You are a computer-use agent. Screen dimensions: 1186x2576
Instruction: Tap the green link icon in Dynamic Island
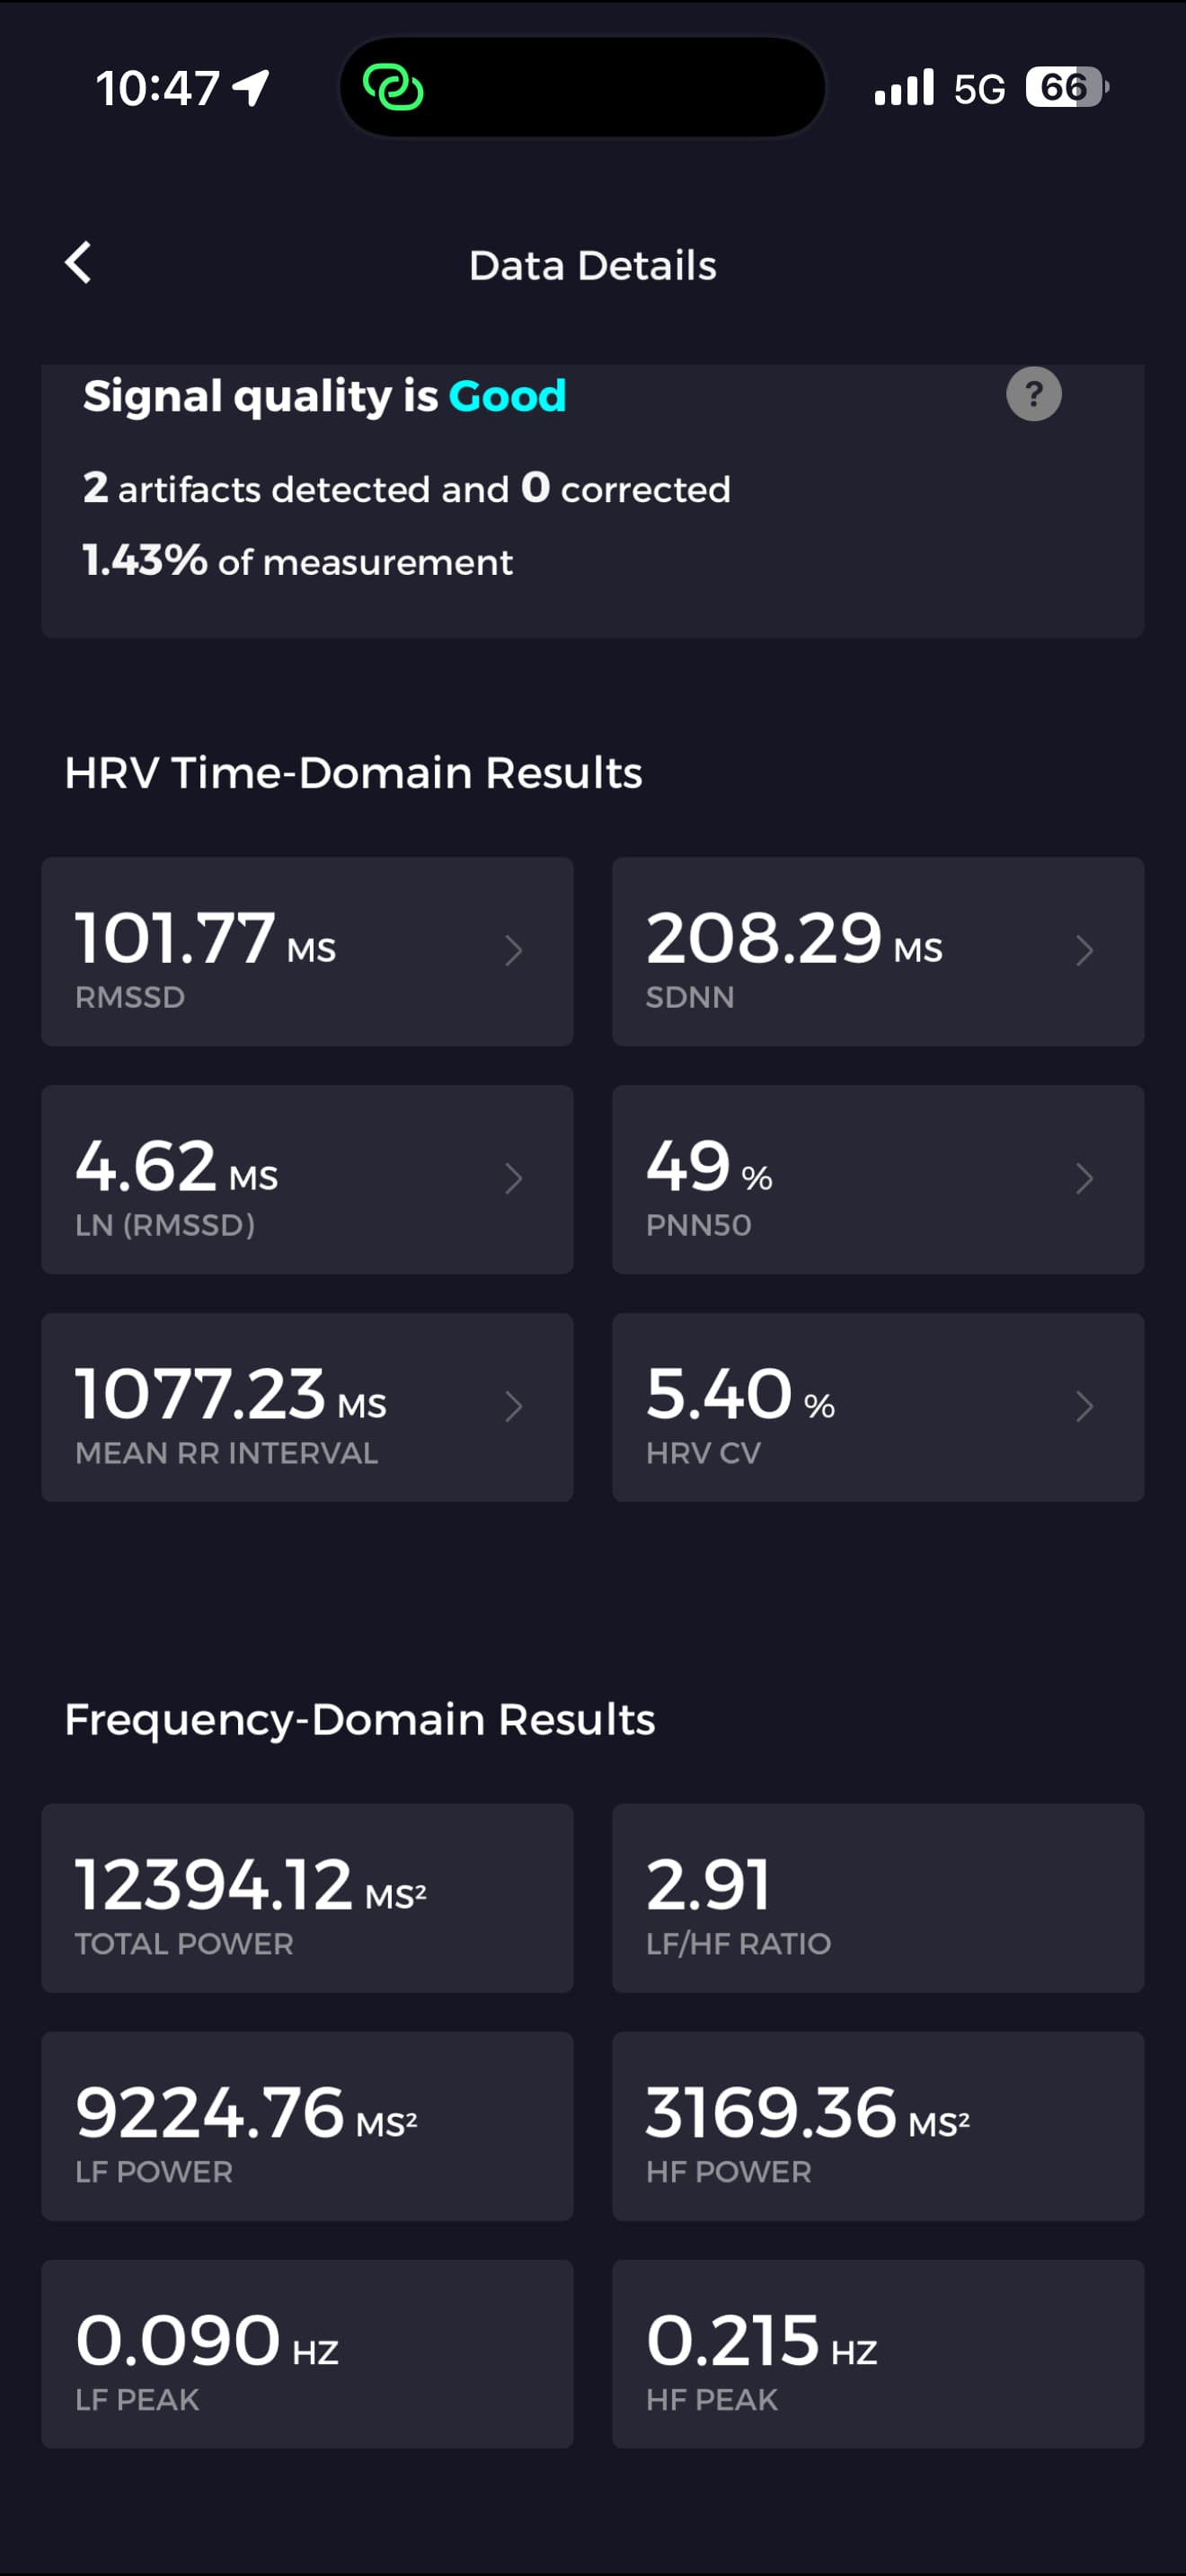(x=393, y=88)
